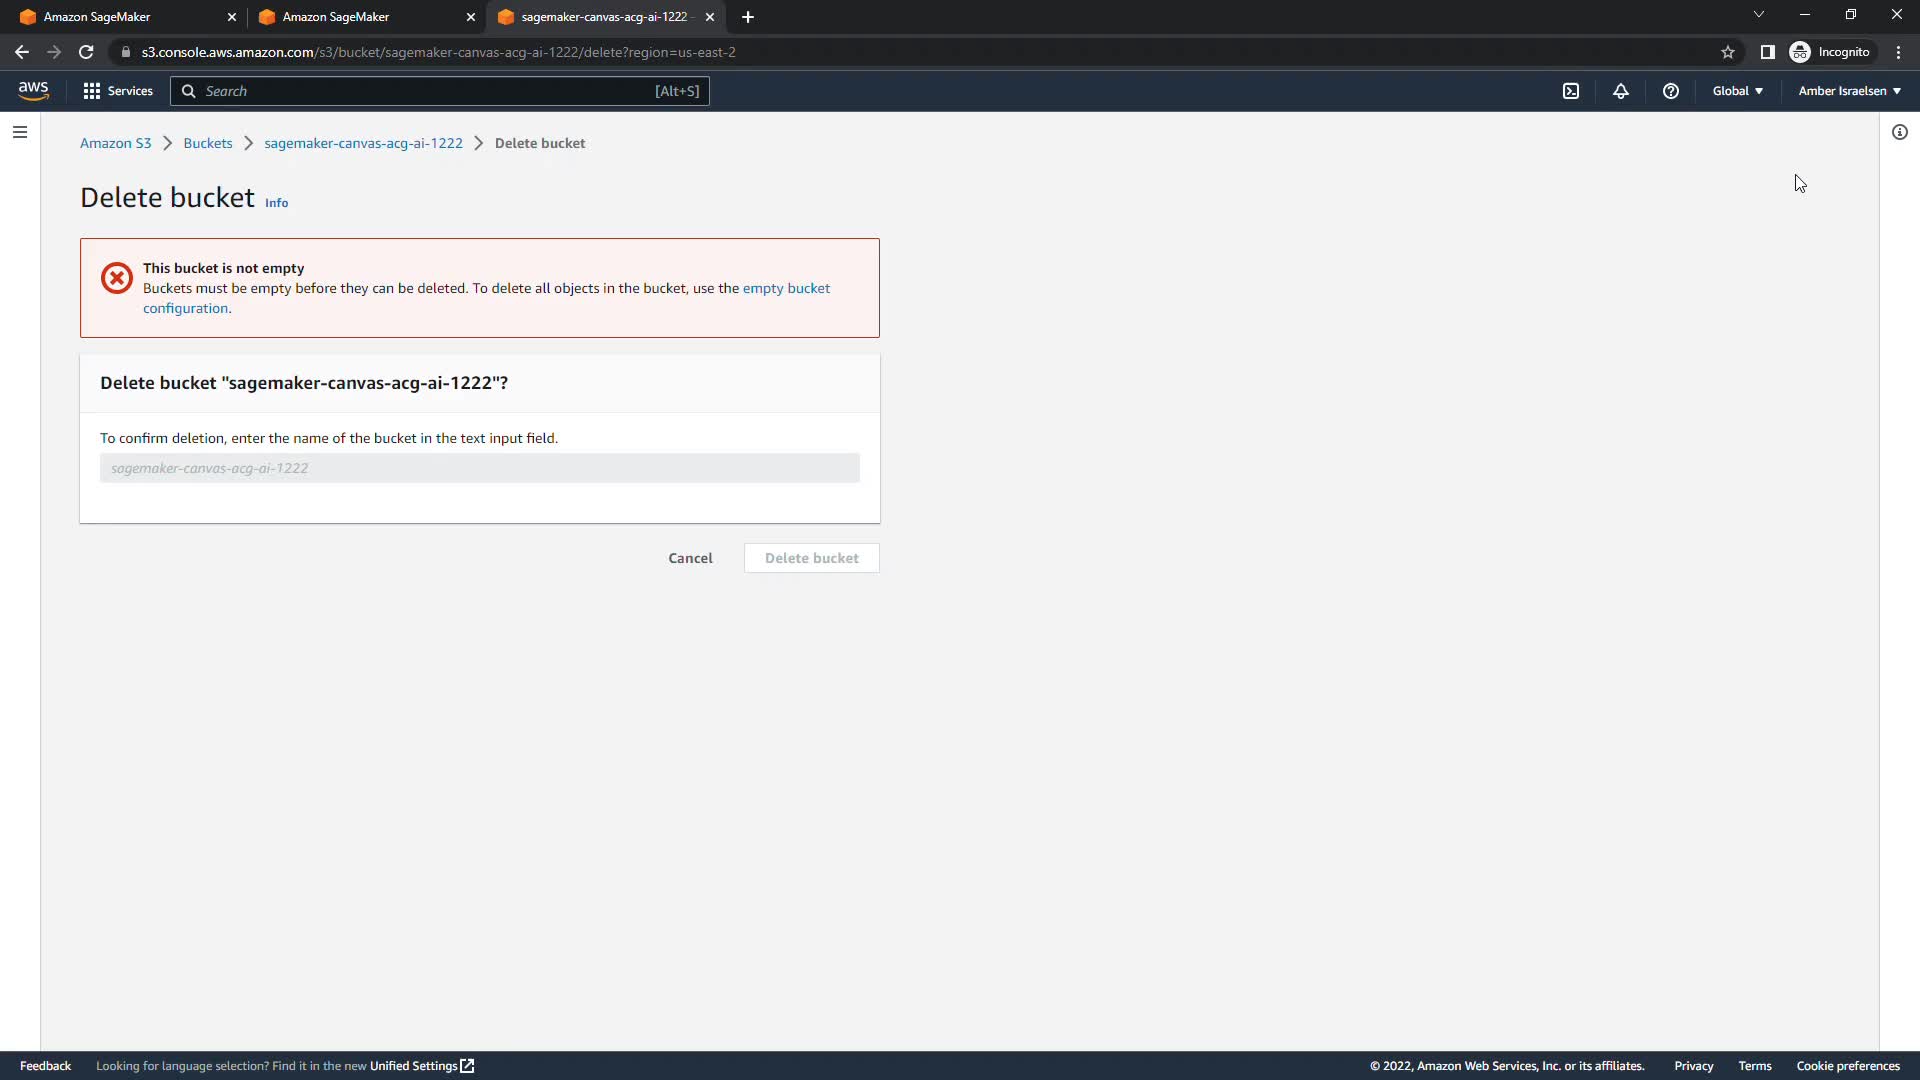1920x1080 pixels.
Task: Bookmark this page with star icon
Action: [x=1727, y=52]
